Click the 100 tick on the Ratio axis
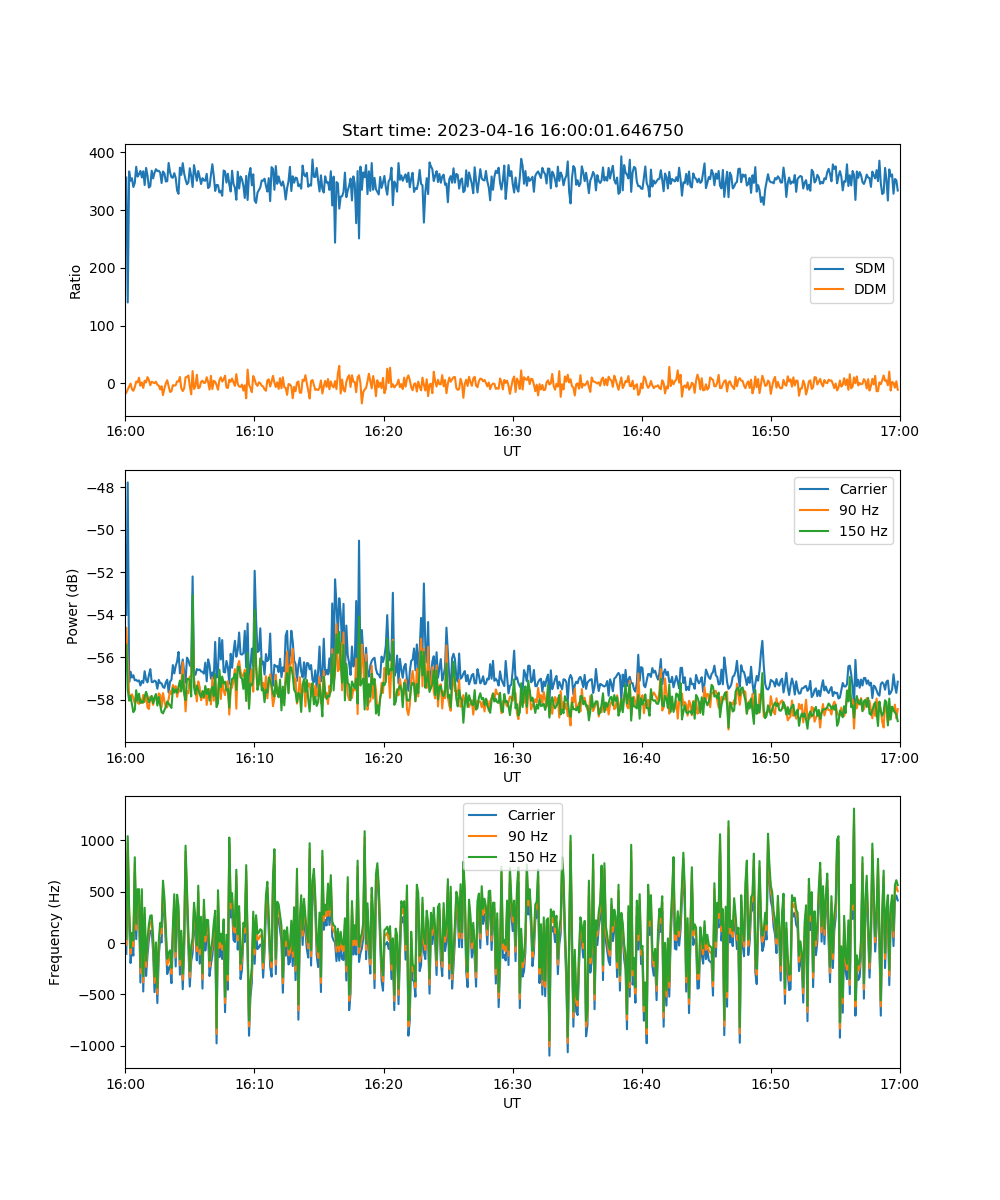The height and width of the screenshot is (1200, 1000). [x=104, y=326]
